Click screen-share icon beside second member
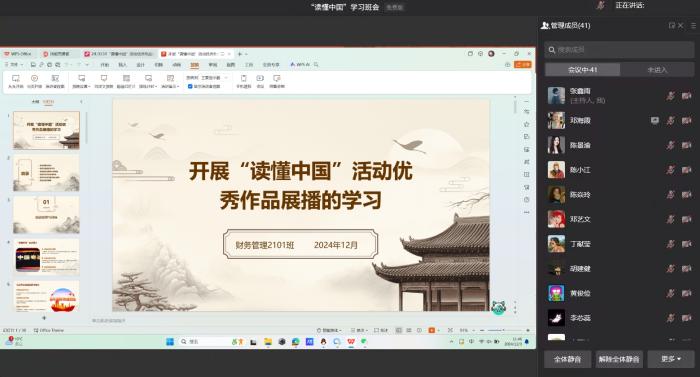 pos(654,120)
